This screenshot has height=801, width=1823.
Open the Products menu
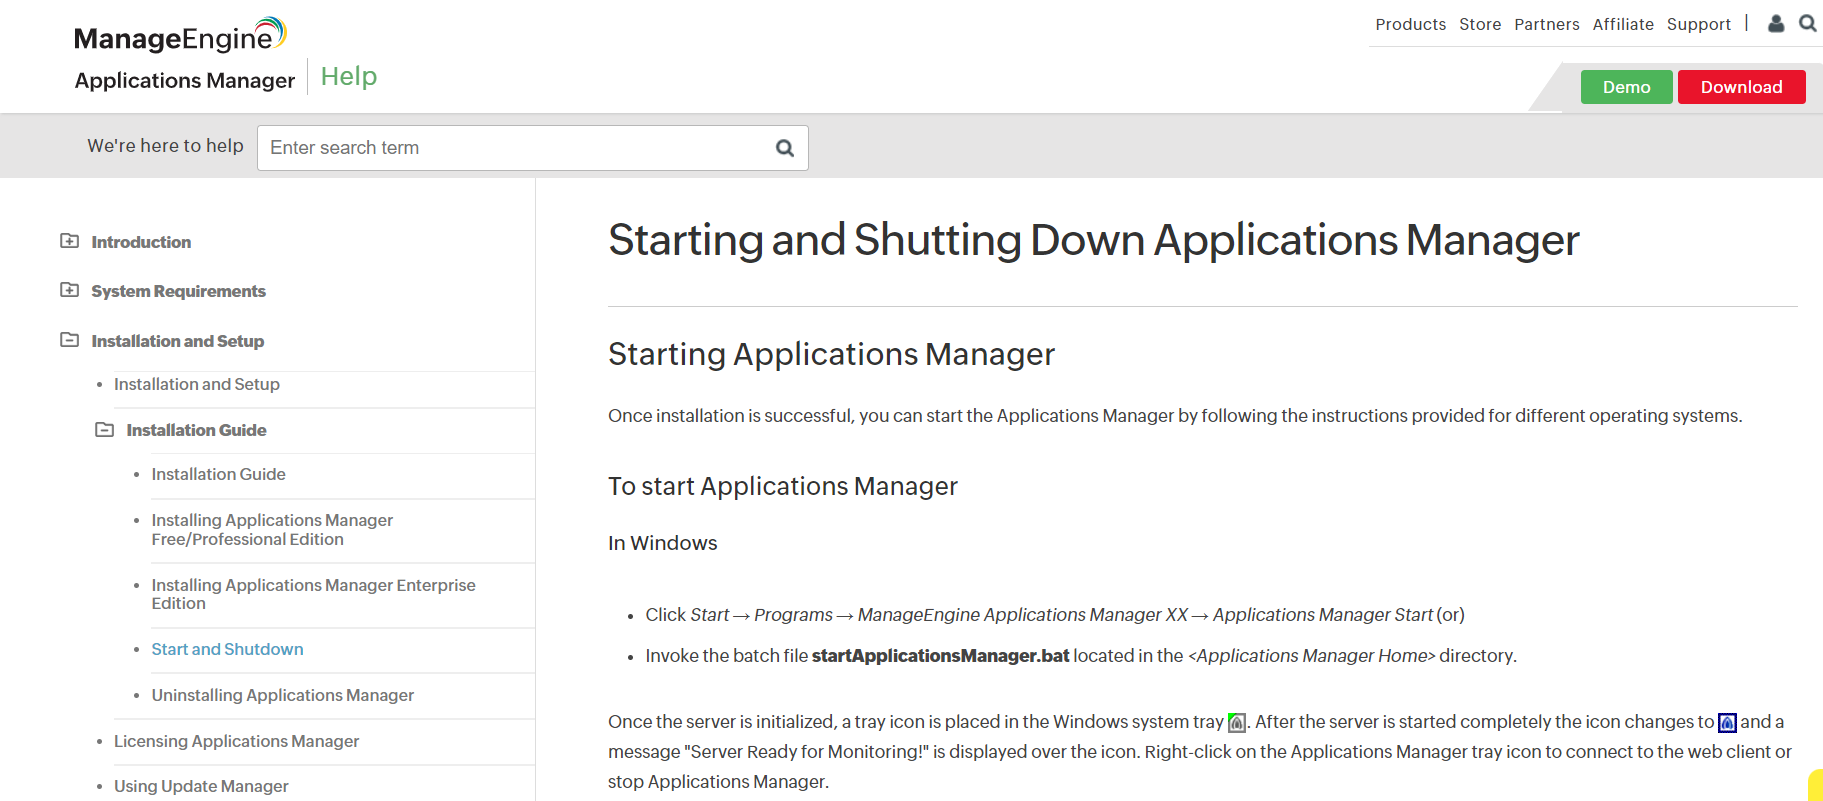pos(1410,24)
